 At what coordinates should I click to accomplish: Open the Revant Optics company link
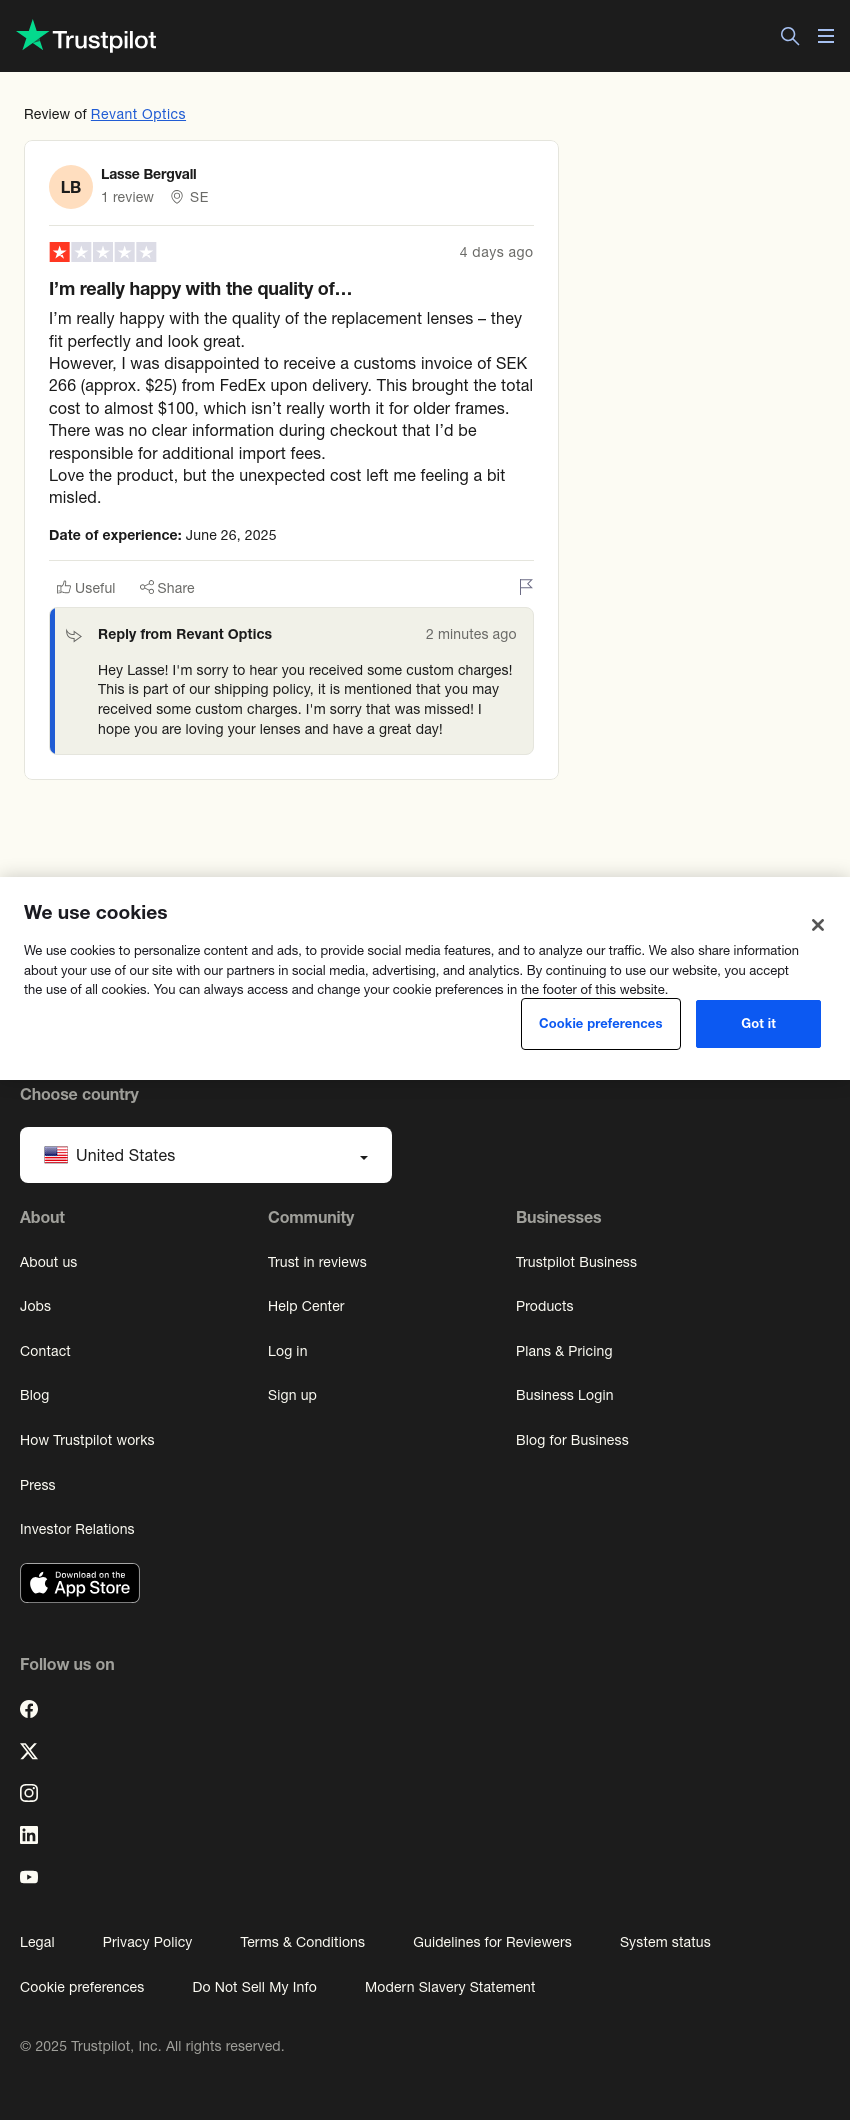[x=138, y=114]
